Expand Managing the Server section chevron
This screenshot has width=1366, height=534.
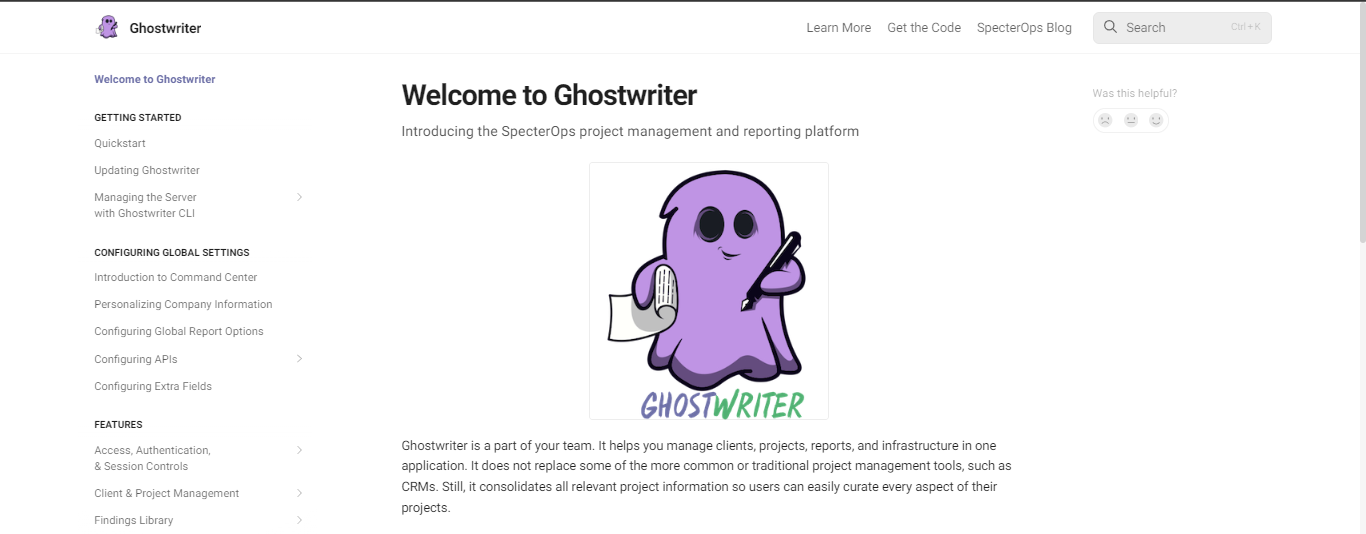tap(299, 197)
